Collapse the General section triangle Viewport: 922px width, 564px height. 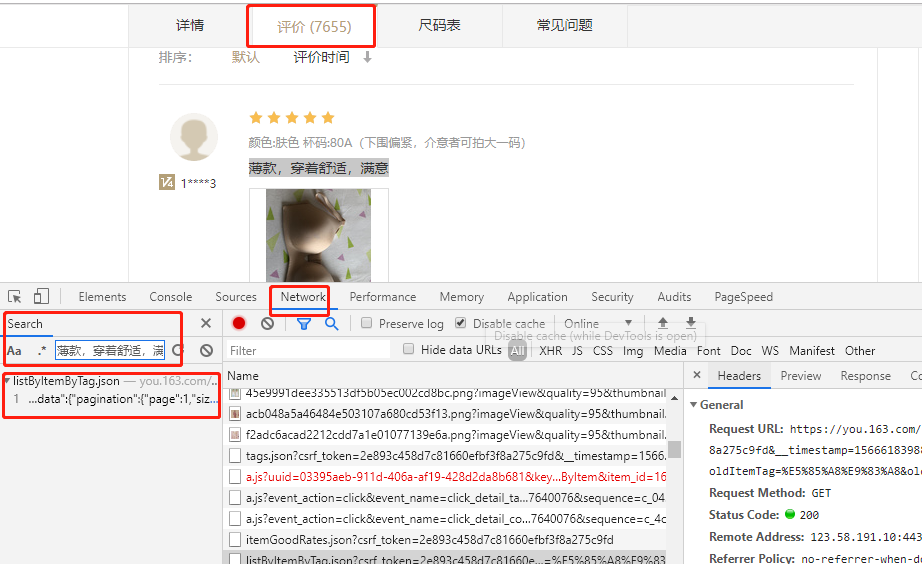(693, 405)
